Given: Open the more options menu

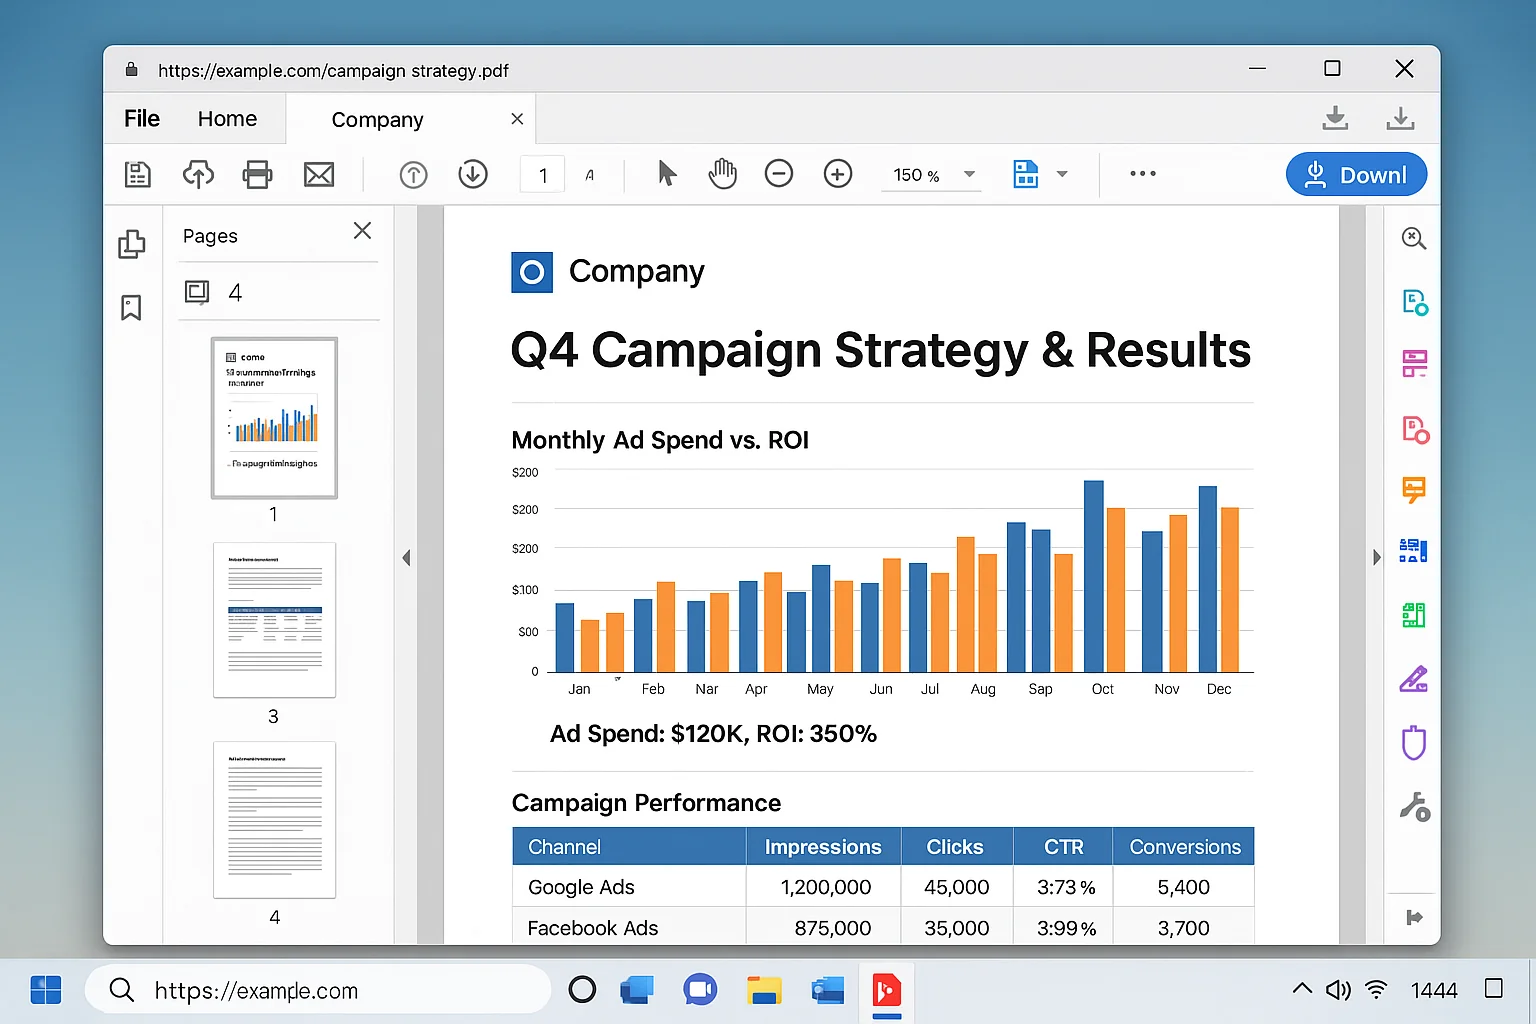Looking at the screenshot, I should point(1141,174).
